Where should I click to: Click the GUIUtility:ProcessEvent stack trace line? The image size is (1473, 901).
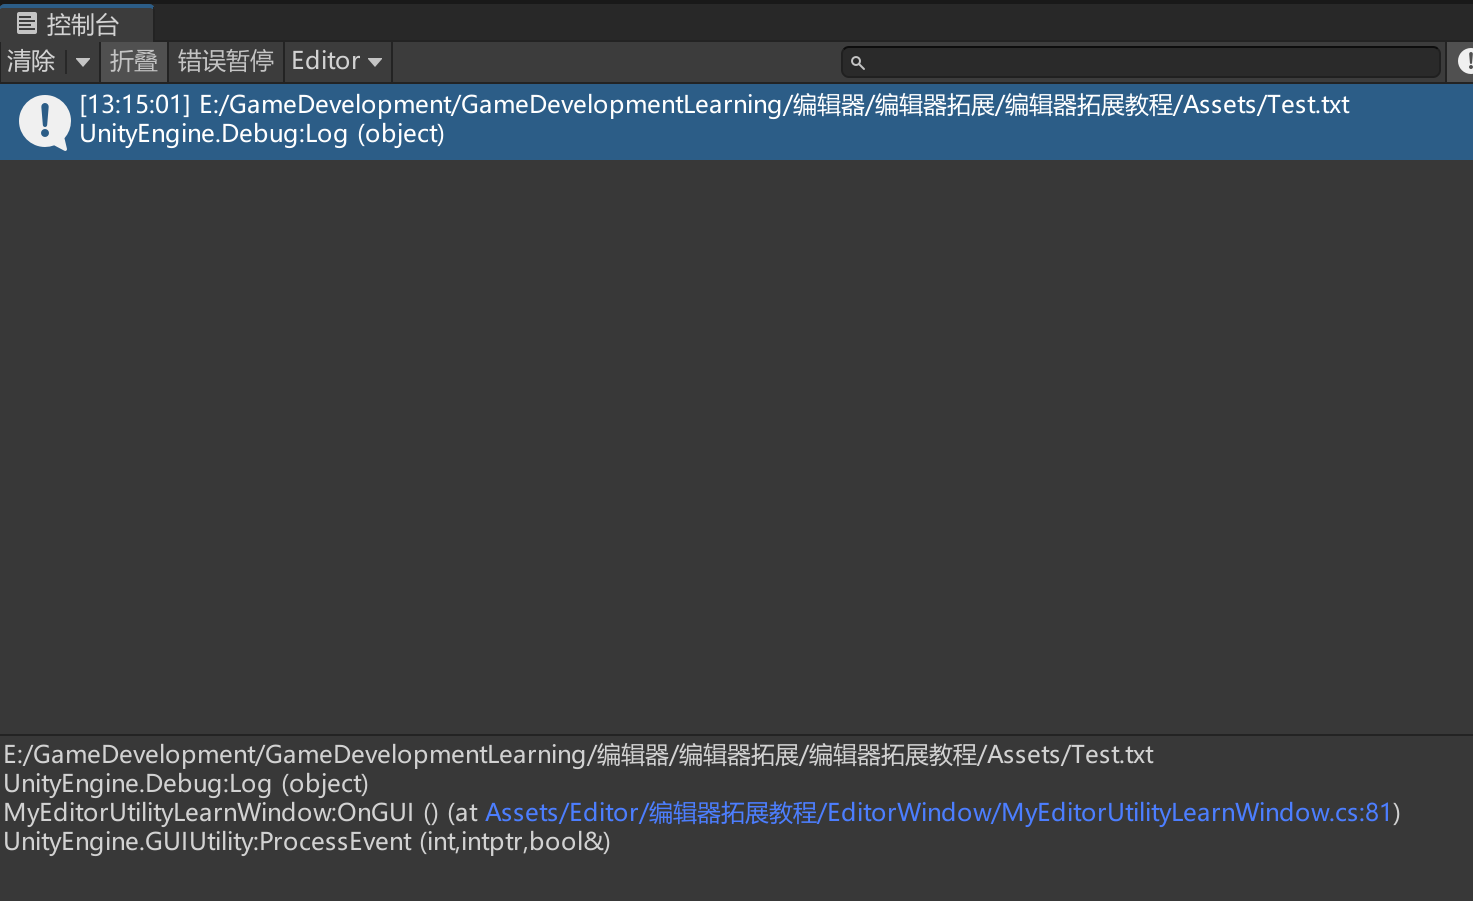click(306, 842)
